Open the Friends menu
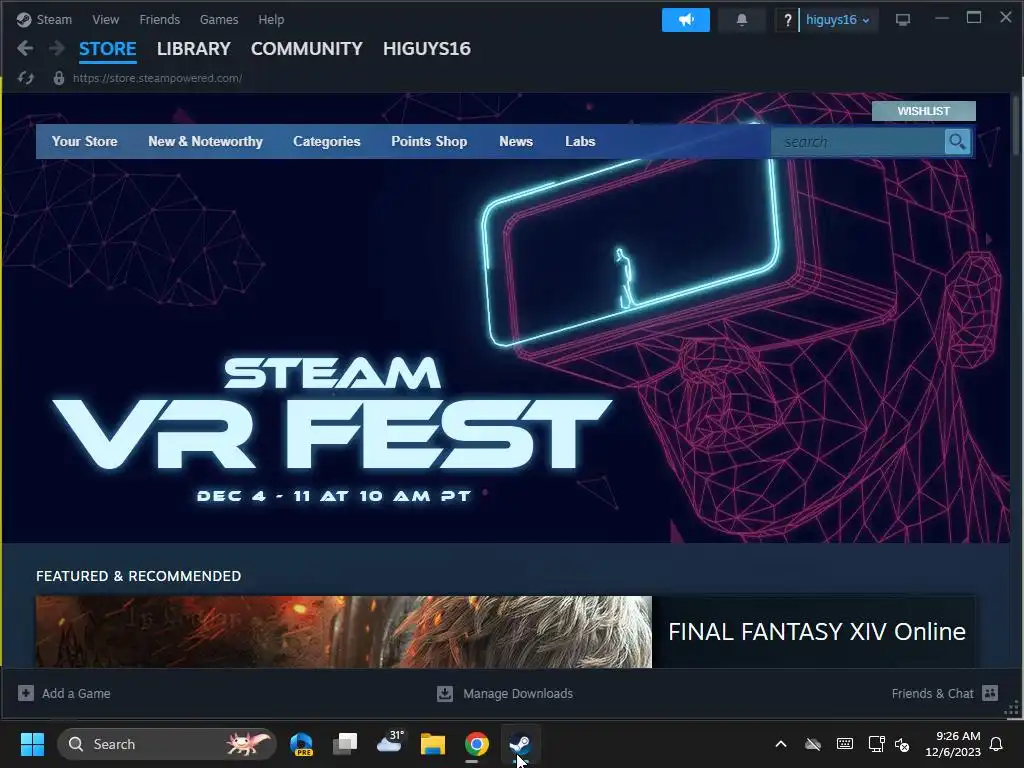The image size is (1024, 768). [x=159, y=20]
